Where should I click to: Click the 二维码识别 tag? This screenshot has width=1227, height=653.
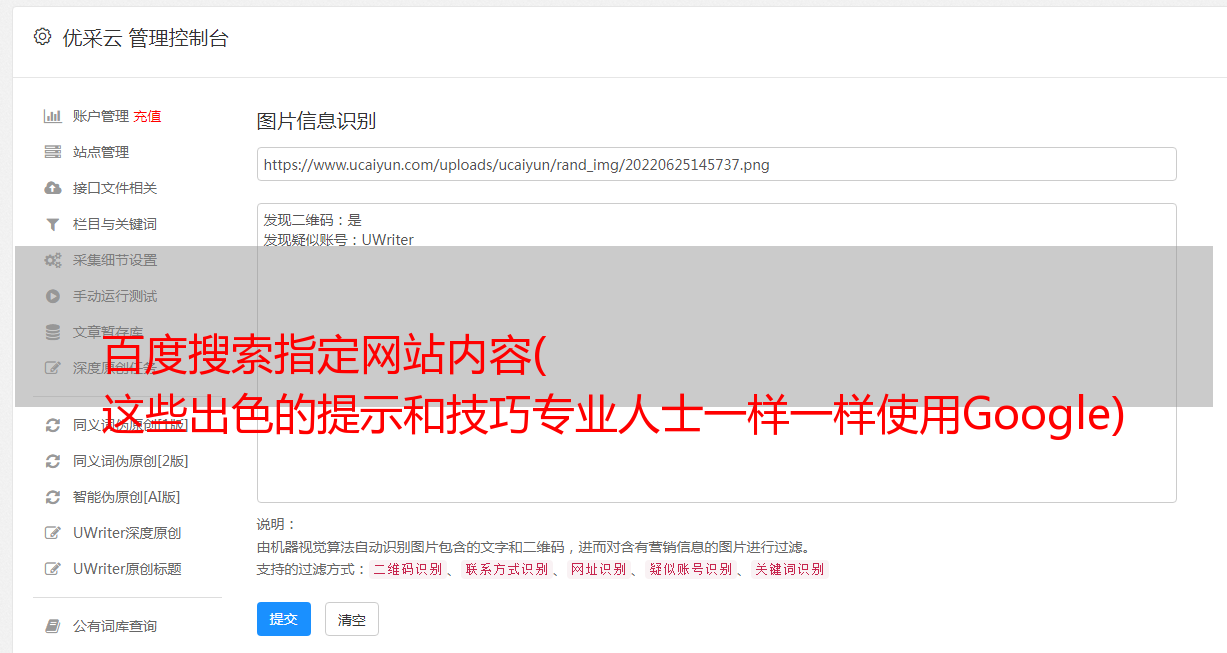point(407,569)
